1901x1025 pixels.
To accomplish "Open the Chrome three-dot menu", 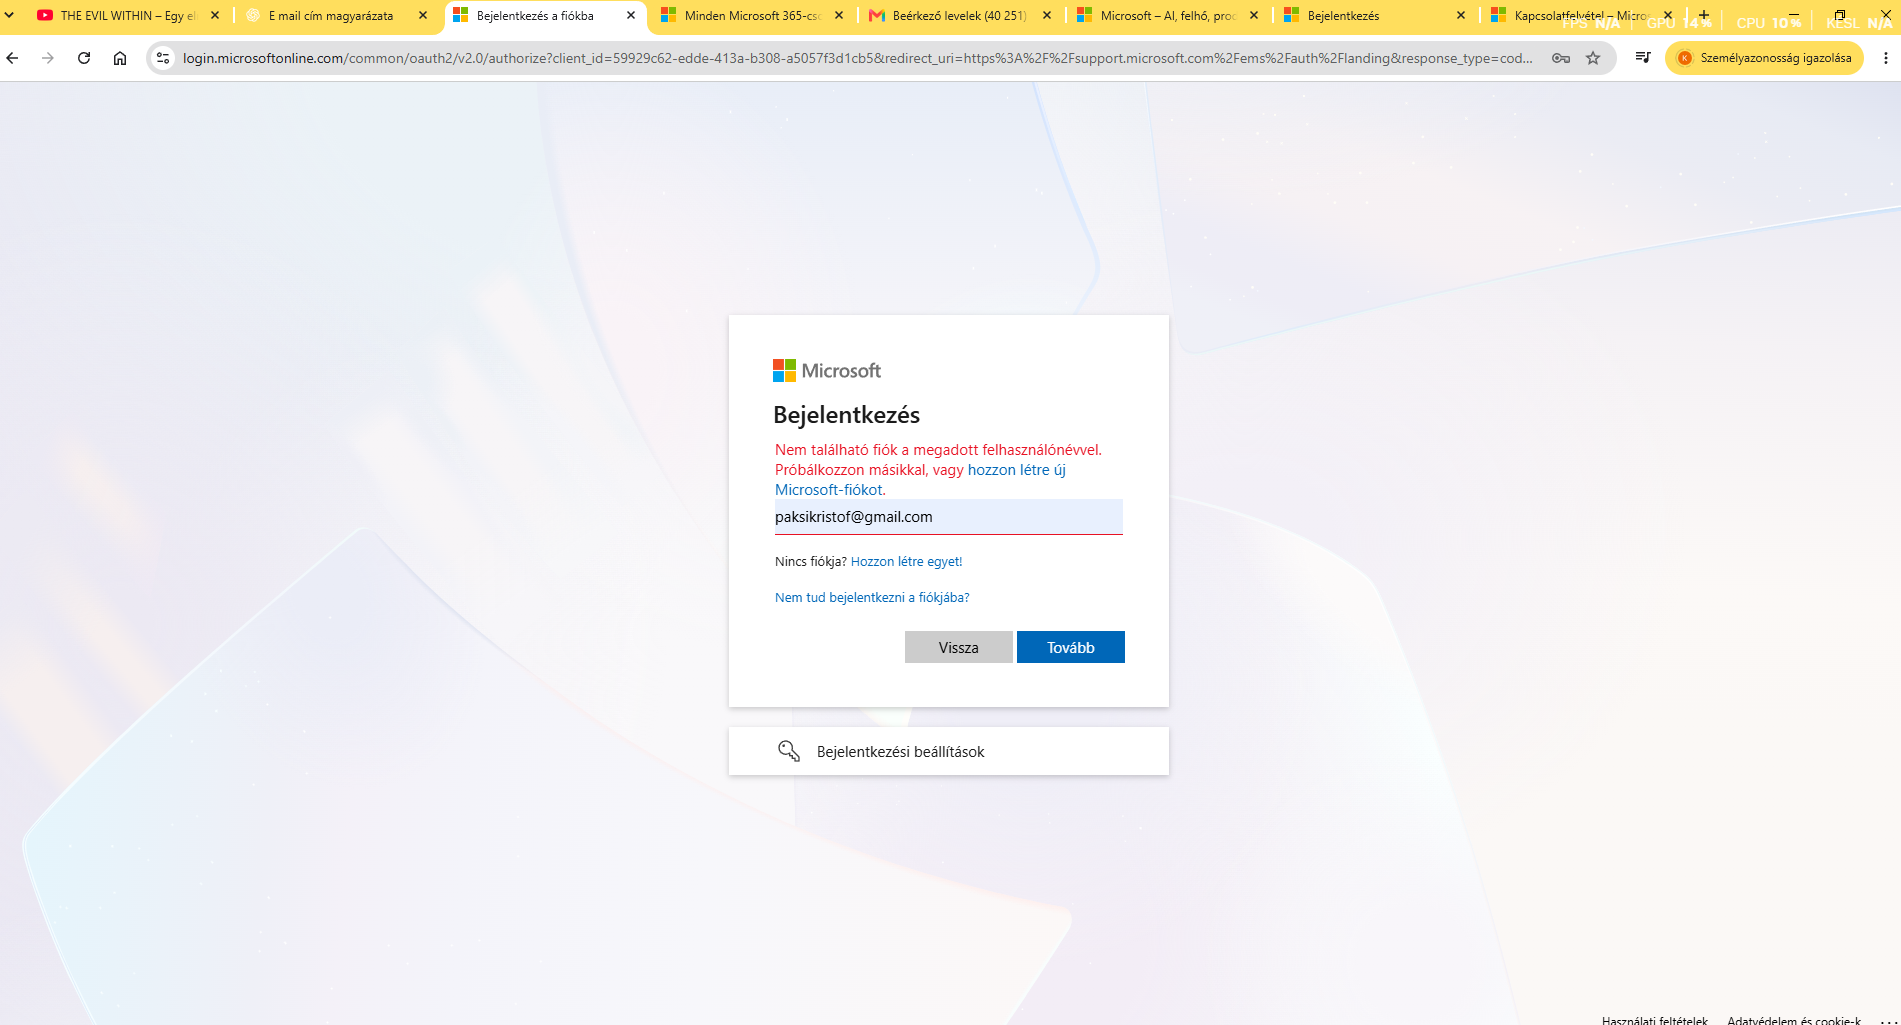I will (x=1886, y=58).
